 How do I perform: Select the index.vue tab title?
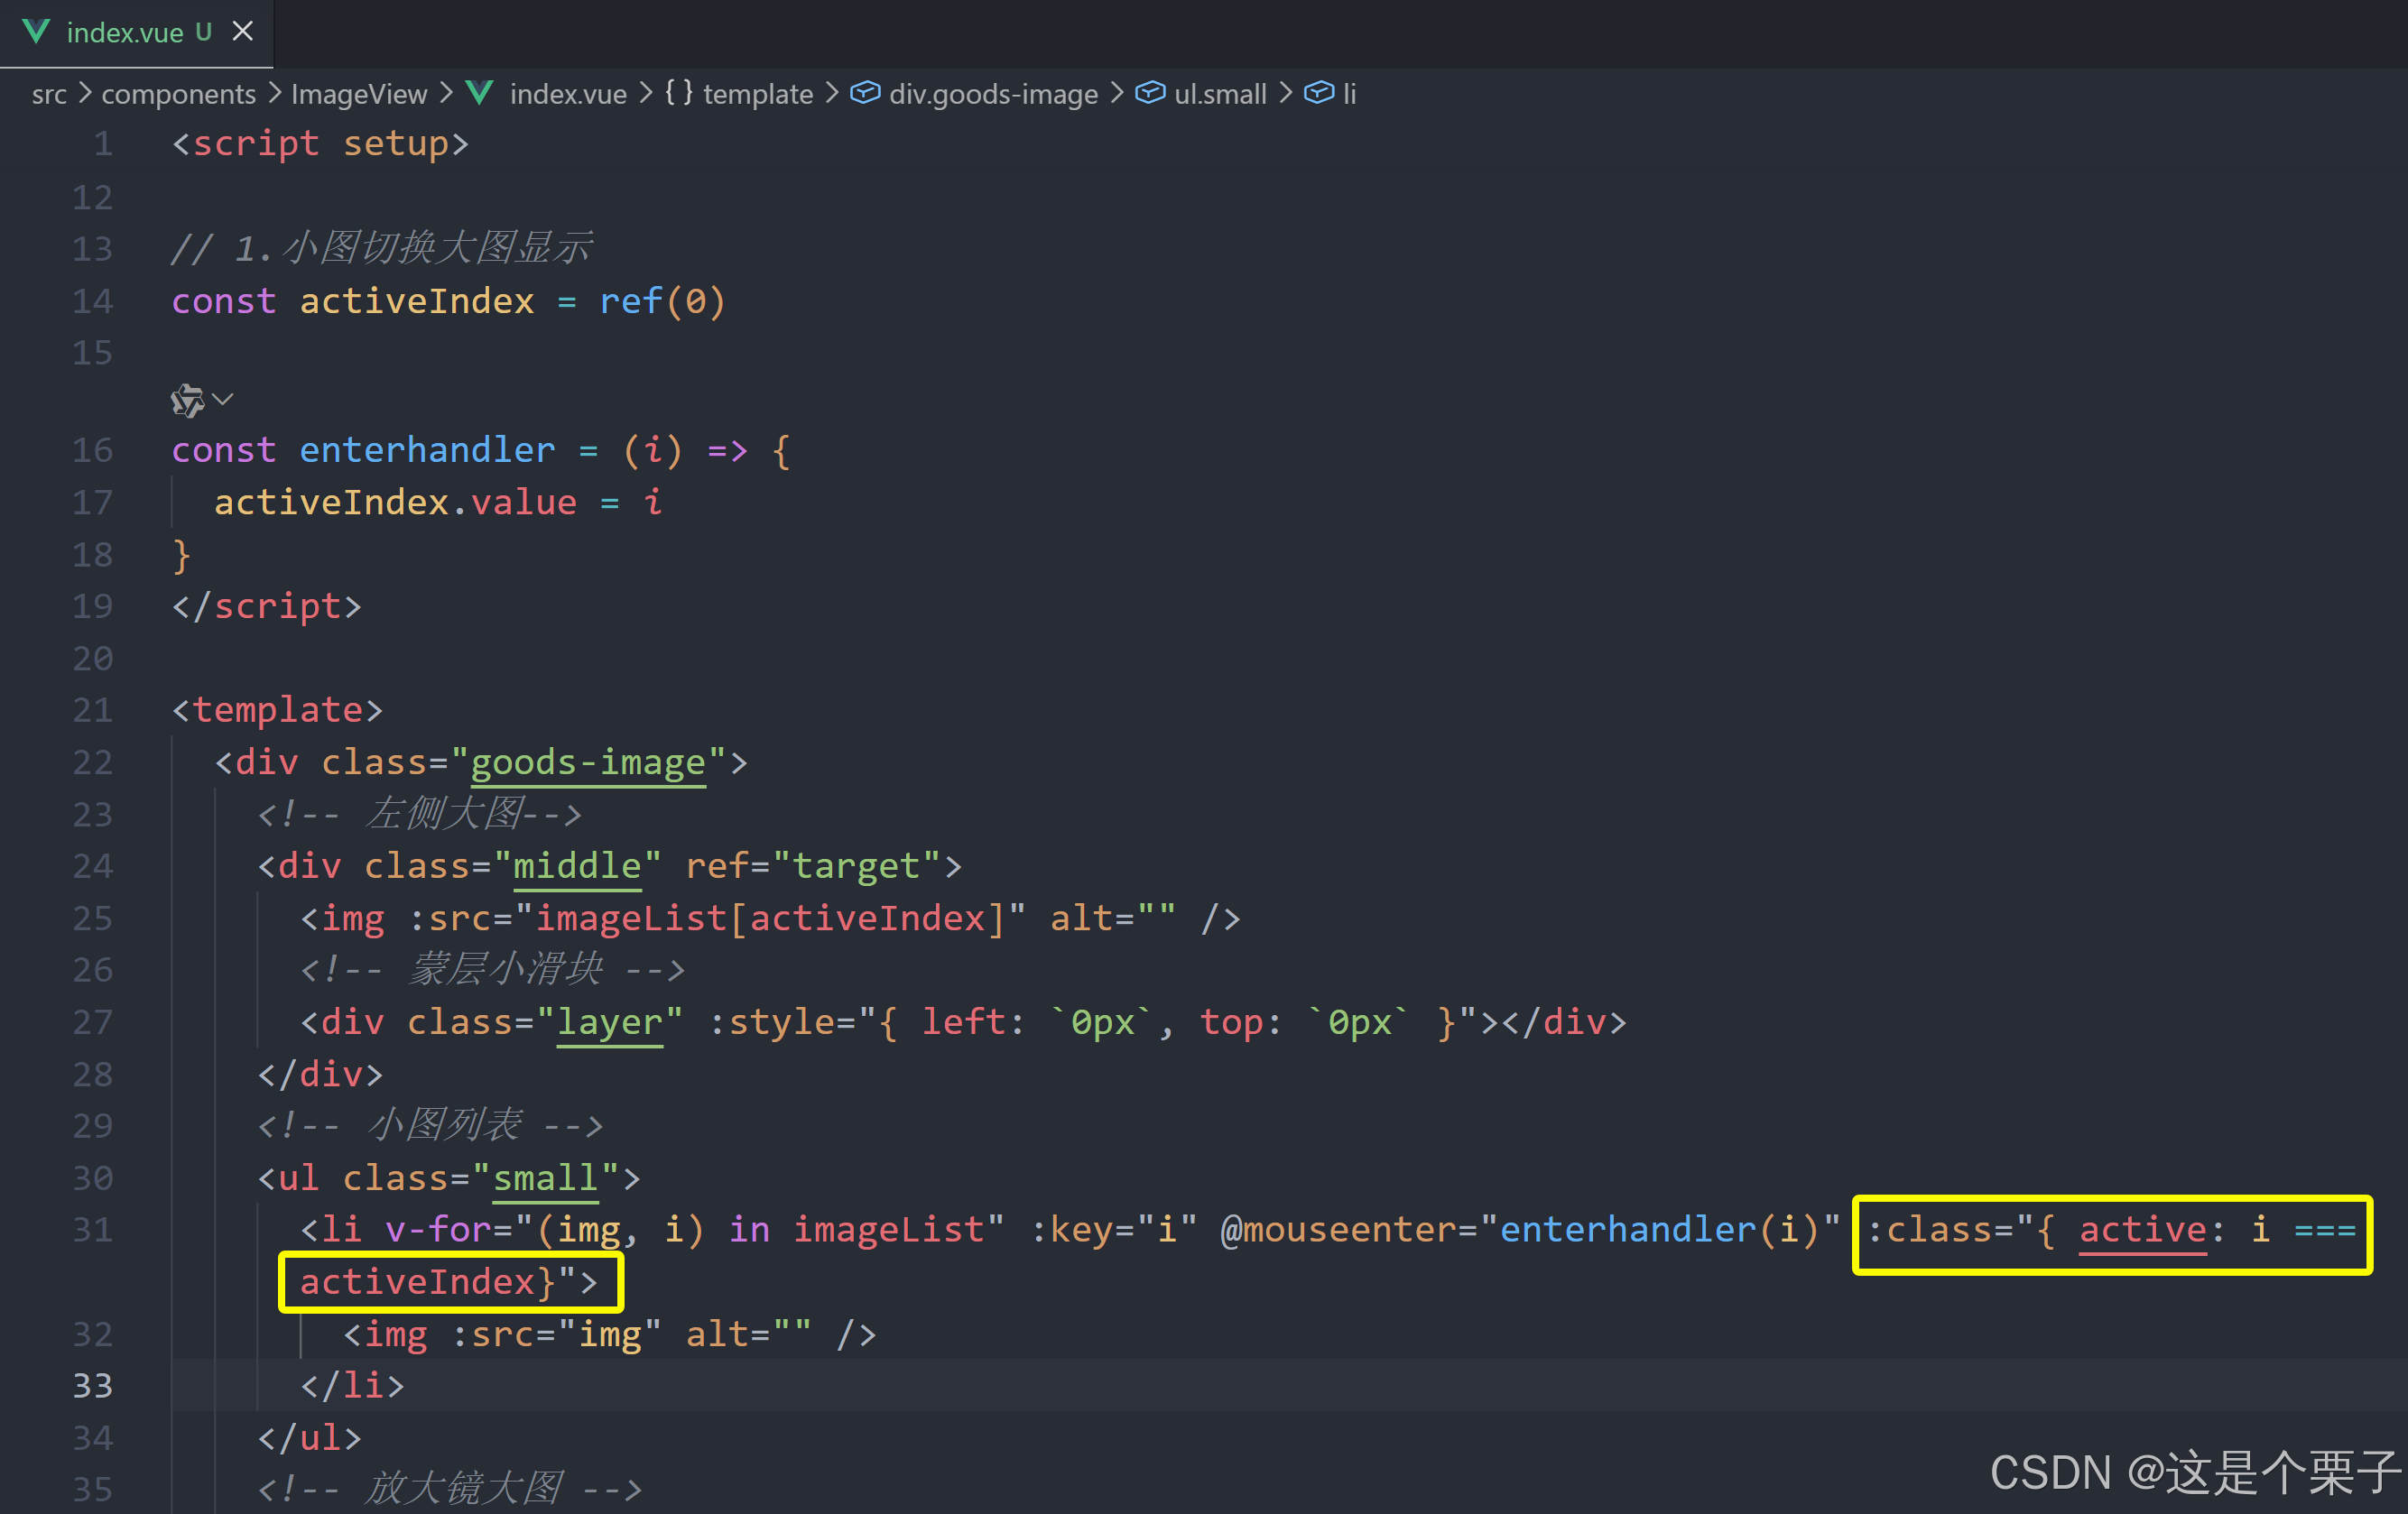tap(124, 33)
